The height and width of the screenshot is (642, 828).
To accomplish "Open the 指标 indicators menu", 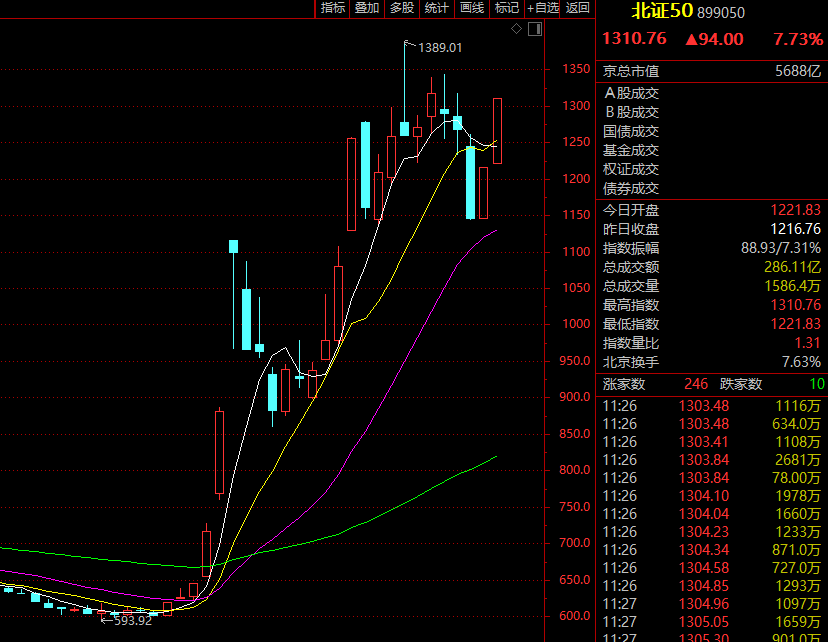I will coord(333,8).
